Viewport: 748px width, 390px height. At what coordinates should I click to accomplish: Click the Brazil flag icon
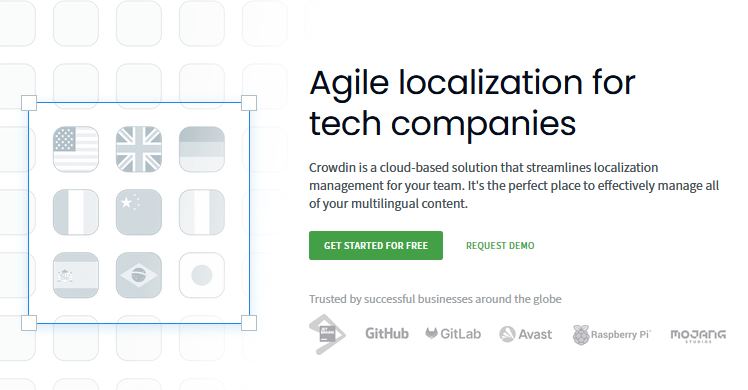[x=139, y=275]
